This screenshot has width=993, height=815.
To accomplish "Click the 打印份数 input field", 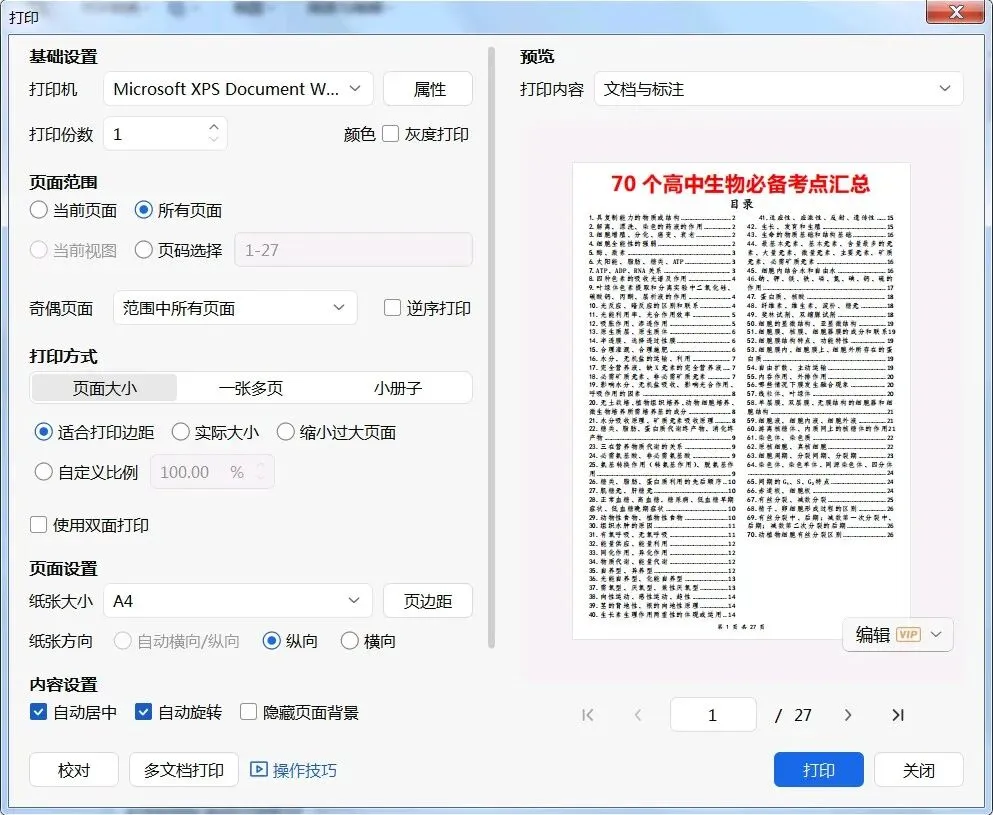I will click(x=165, y=134).
